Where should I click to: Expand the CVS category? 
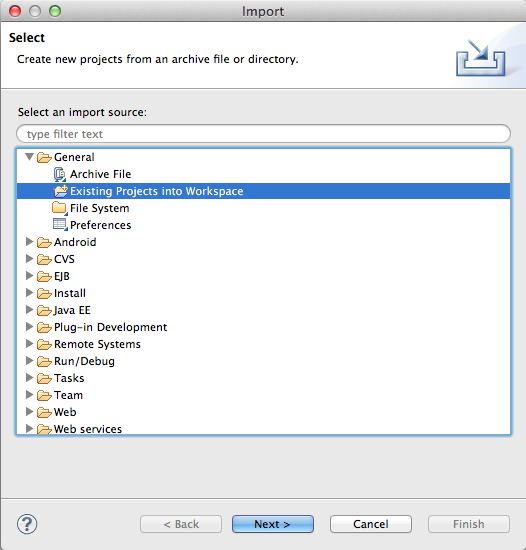pos(29,259)
